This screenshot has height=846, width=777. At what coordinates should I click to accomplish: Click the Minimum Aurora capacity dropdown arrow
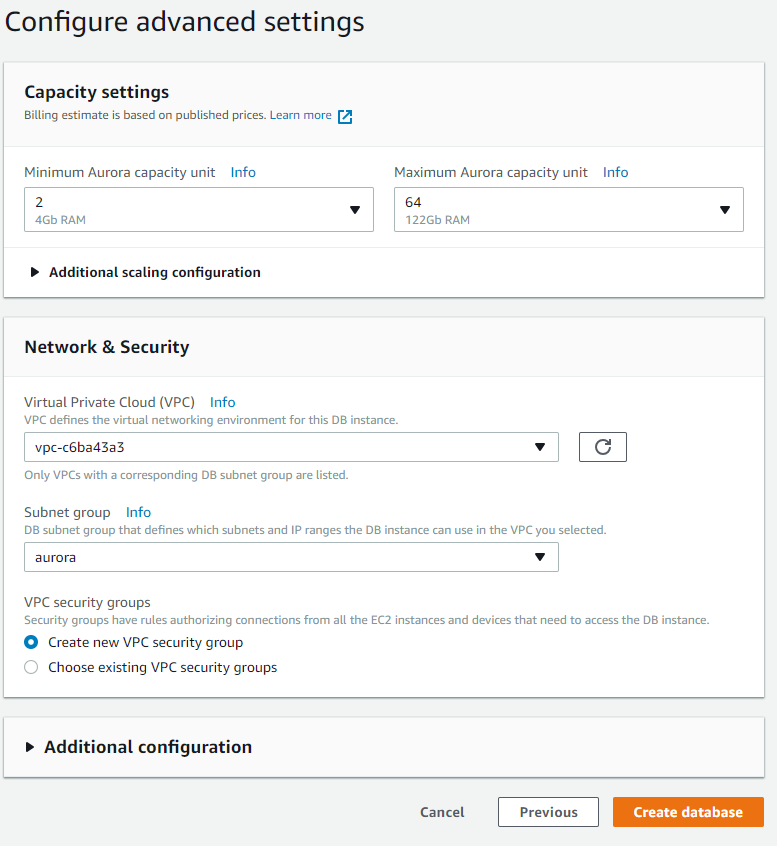pyautogui.click(x=355, y=210)
